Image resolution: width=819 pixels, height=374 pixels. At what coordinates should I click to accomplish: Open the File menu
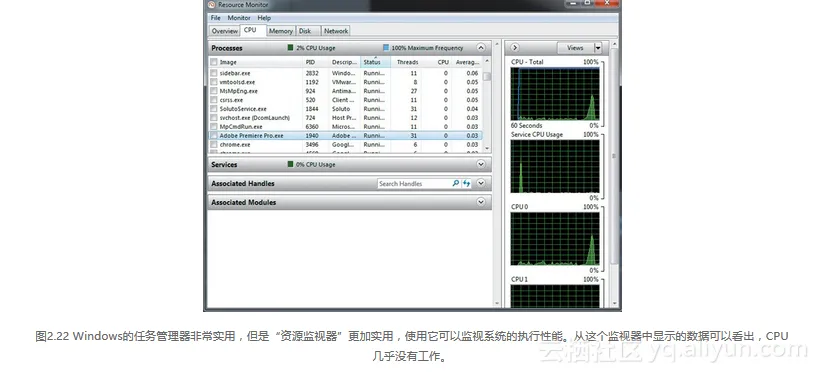pyautogui.click(x=216, y=18)
